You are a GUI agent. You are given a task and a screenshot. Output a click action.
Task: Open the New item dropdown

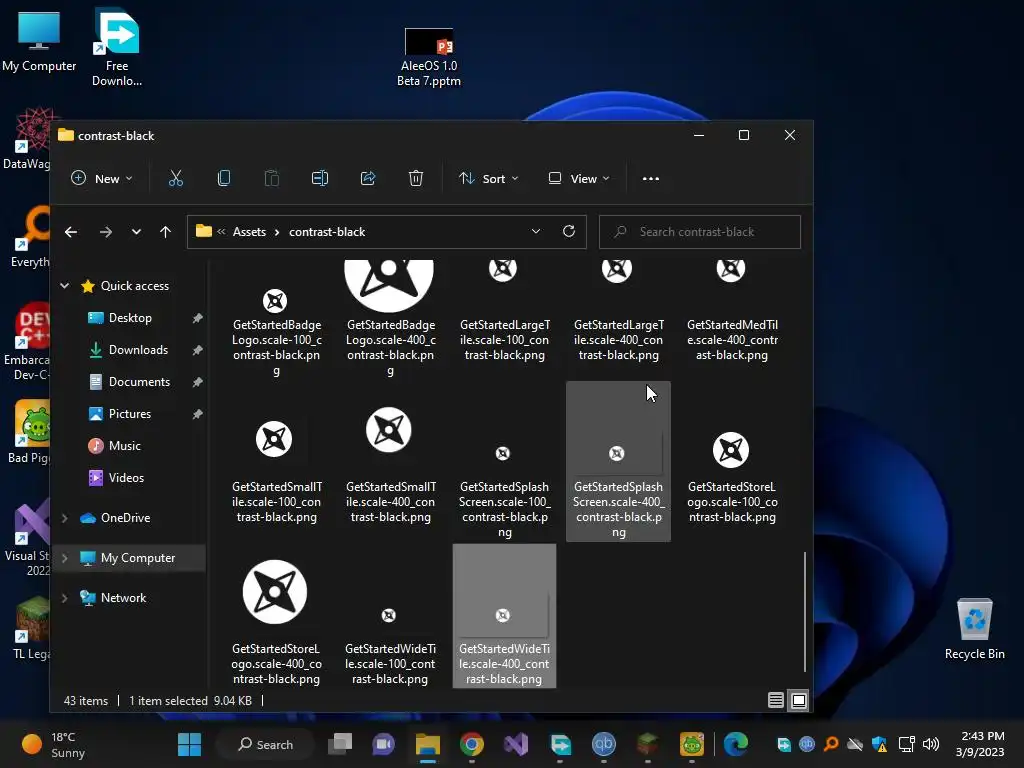point(101,178)
